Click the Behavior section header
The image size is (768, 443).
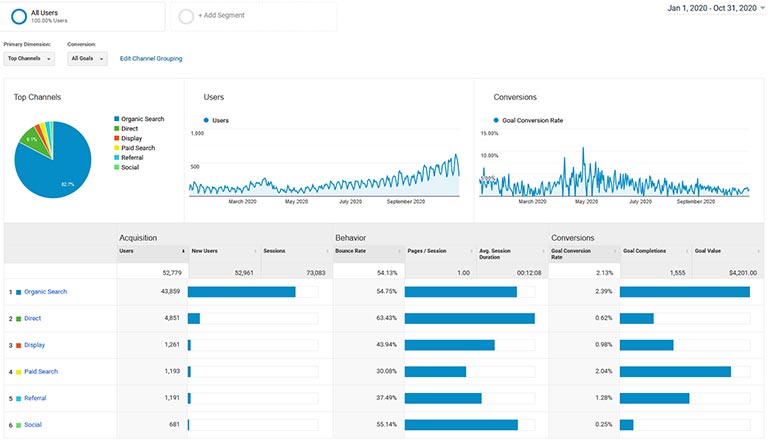351,238
